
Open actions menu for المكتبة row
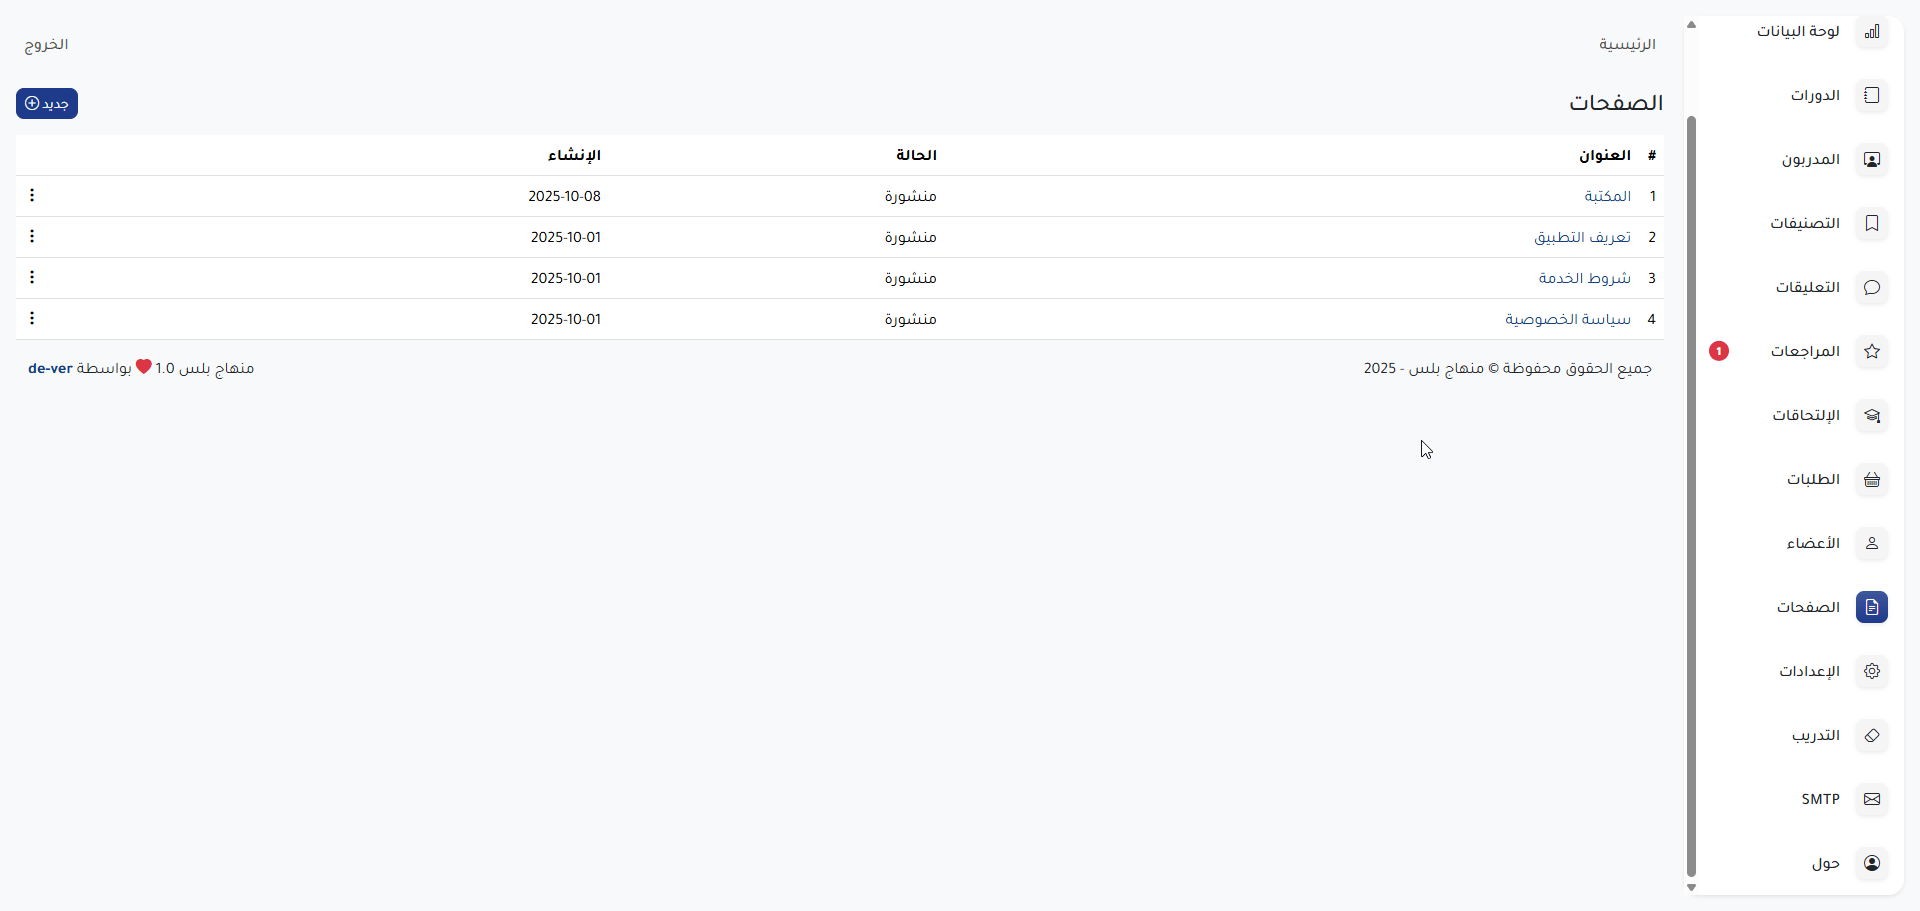pos(32,196)
